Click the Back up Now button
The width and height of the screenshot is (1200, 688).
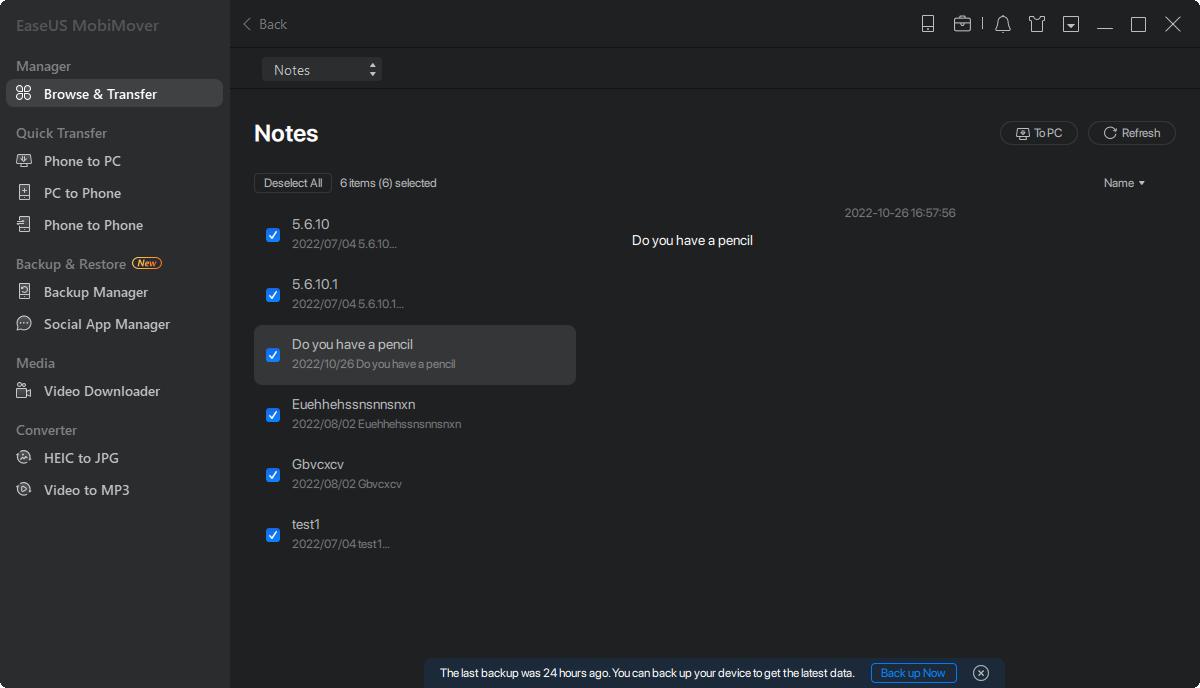tap(913, 673)
